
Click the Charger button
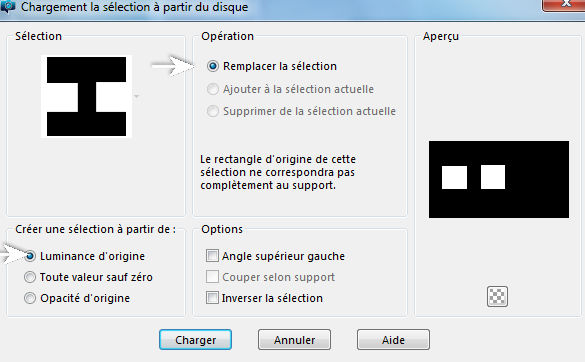click(x=195, y=340)
